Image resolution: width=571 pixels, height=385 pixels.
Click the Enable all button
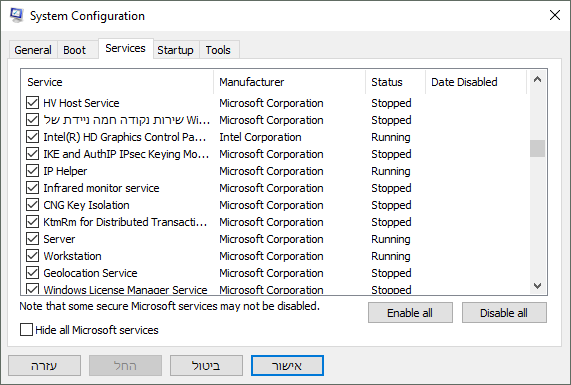[x=410, y=313]
